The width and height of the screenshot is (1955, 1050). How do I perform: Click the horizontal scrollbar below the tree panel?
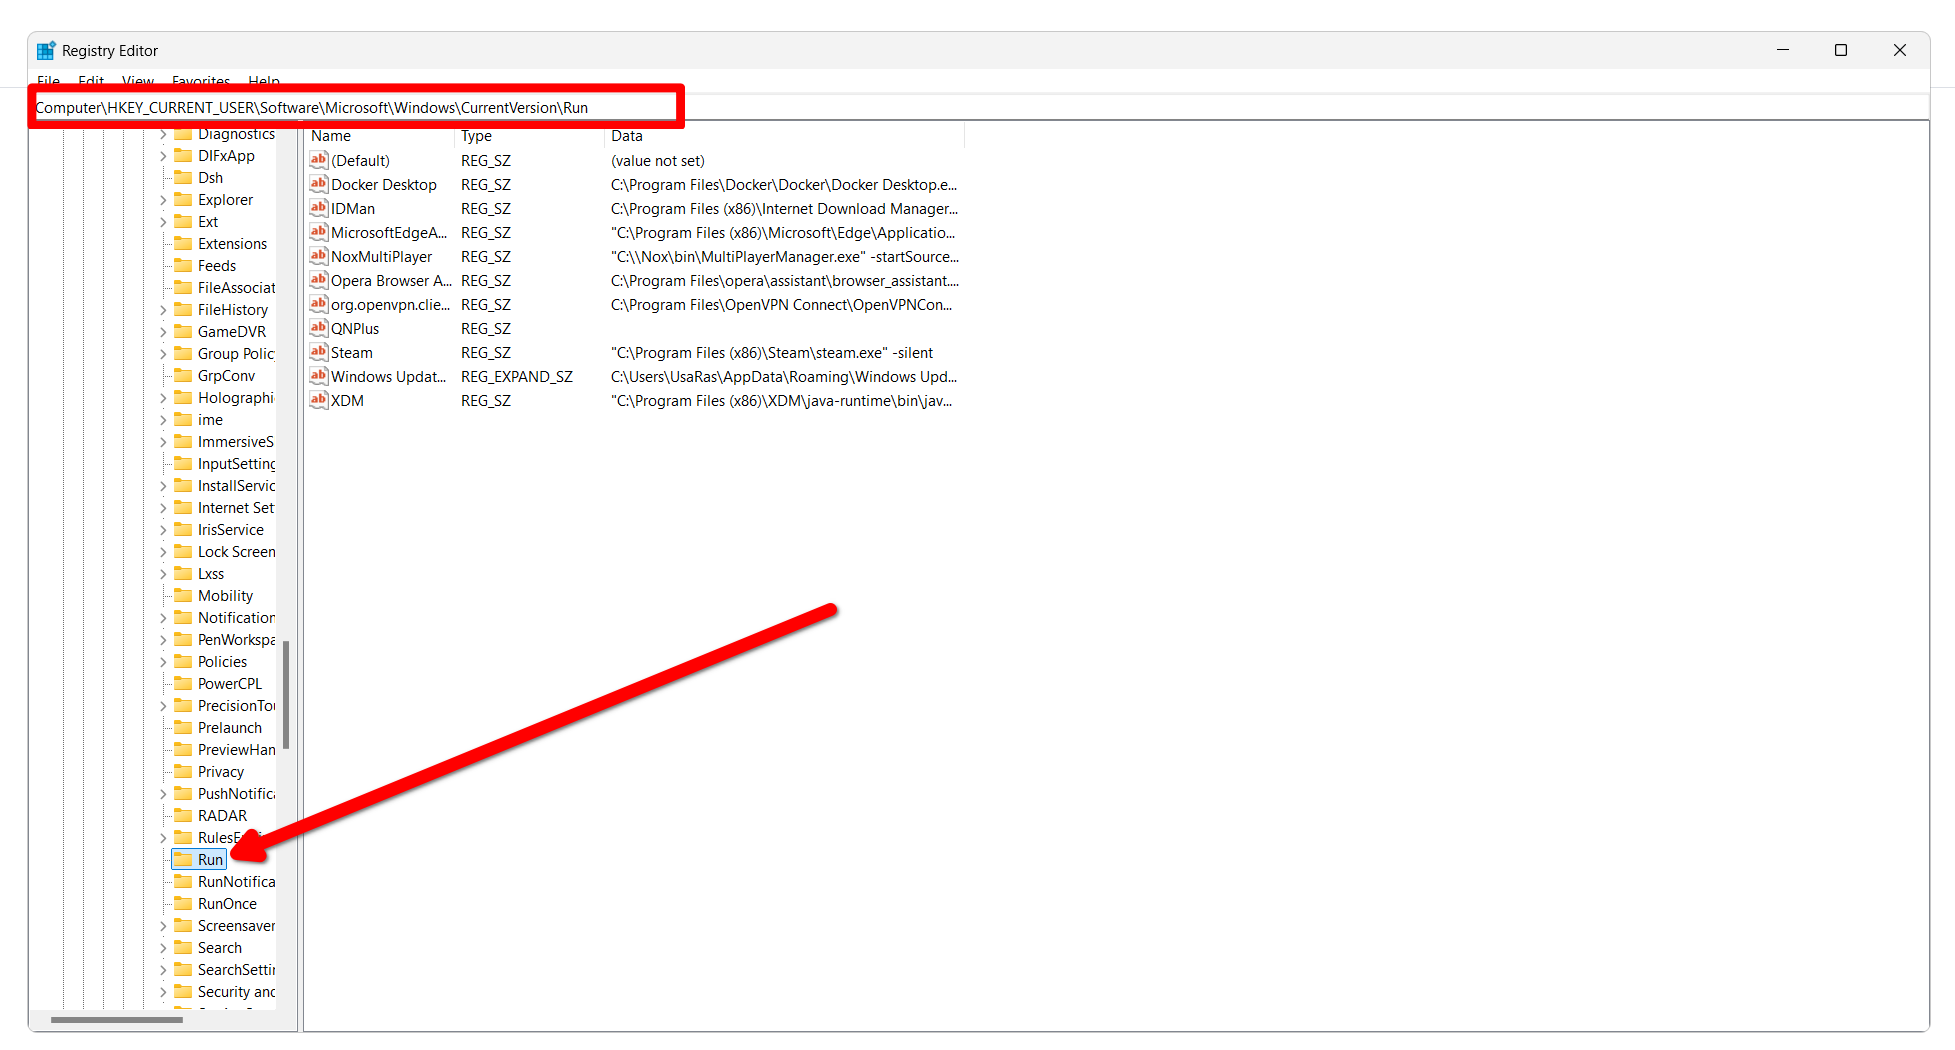pyautogui.click(x=116, y=1020)
